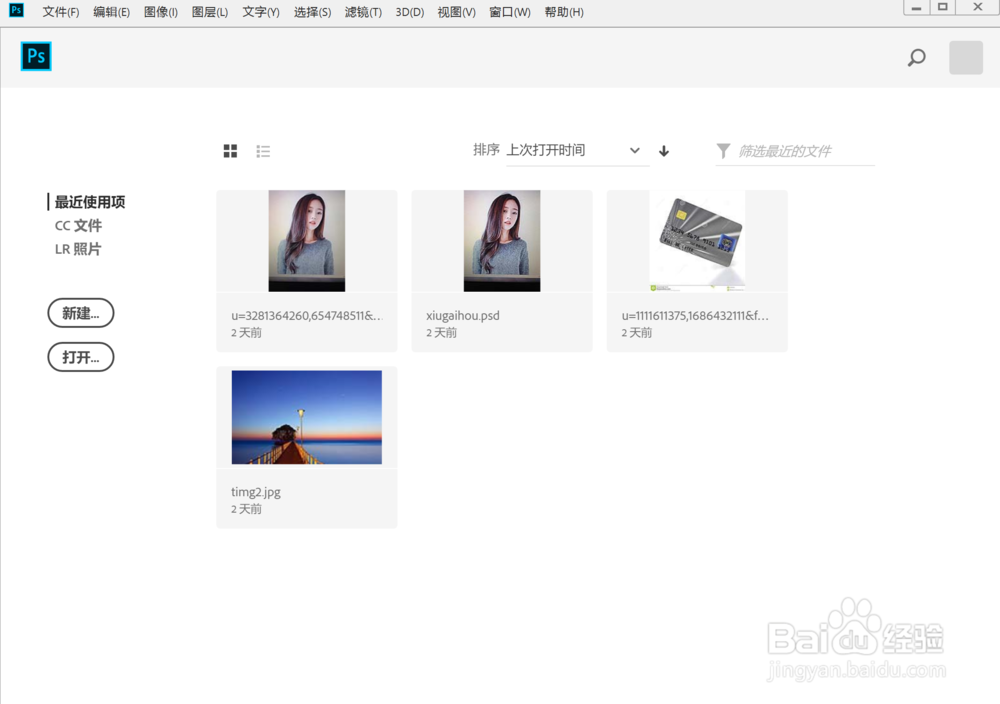Switch to grid view of recent files
1000x704 pixels.
230,150
